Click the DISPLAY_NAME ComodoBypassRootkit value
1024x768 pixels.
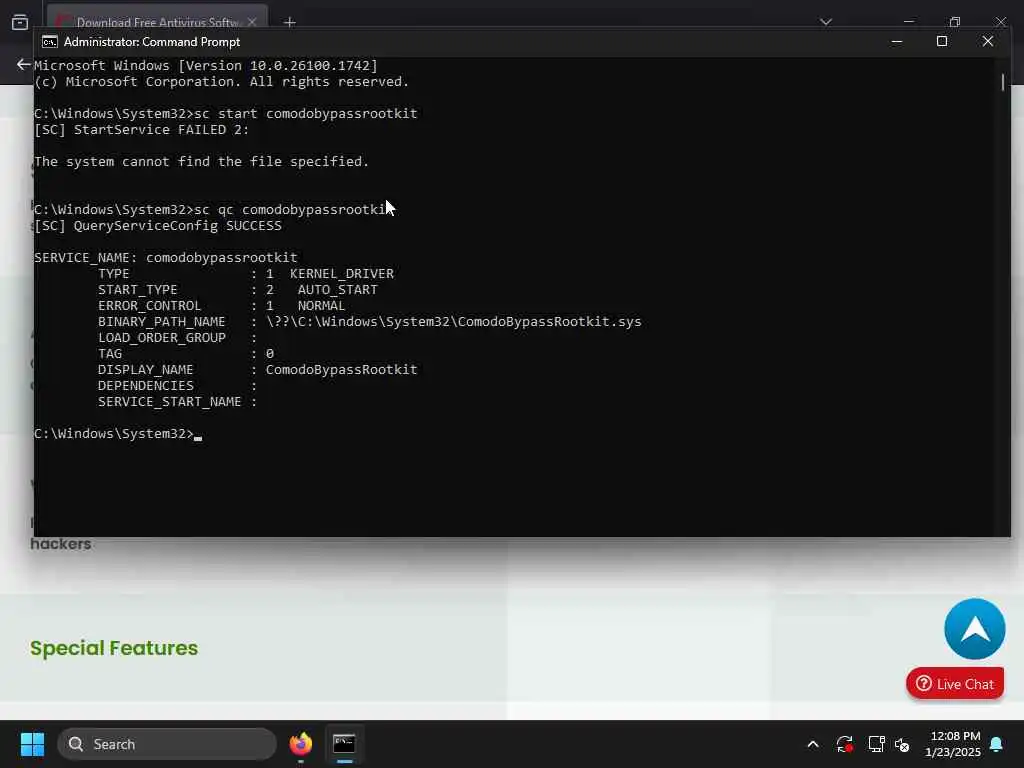[341, 370]
